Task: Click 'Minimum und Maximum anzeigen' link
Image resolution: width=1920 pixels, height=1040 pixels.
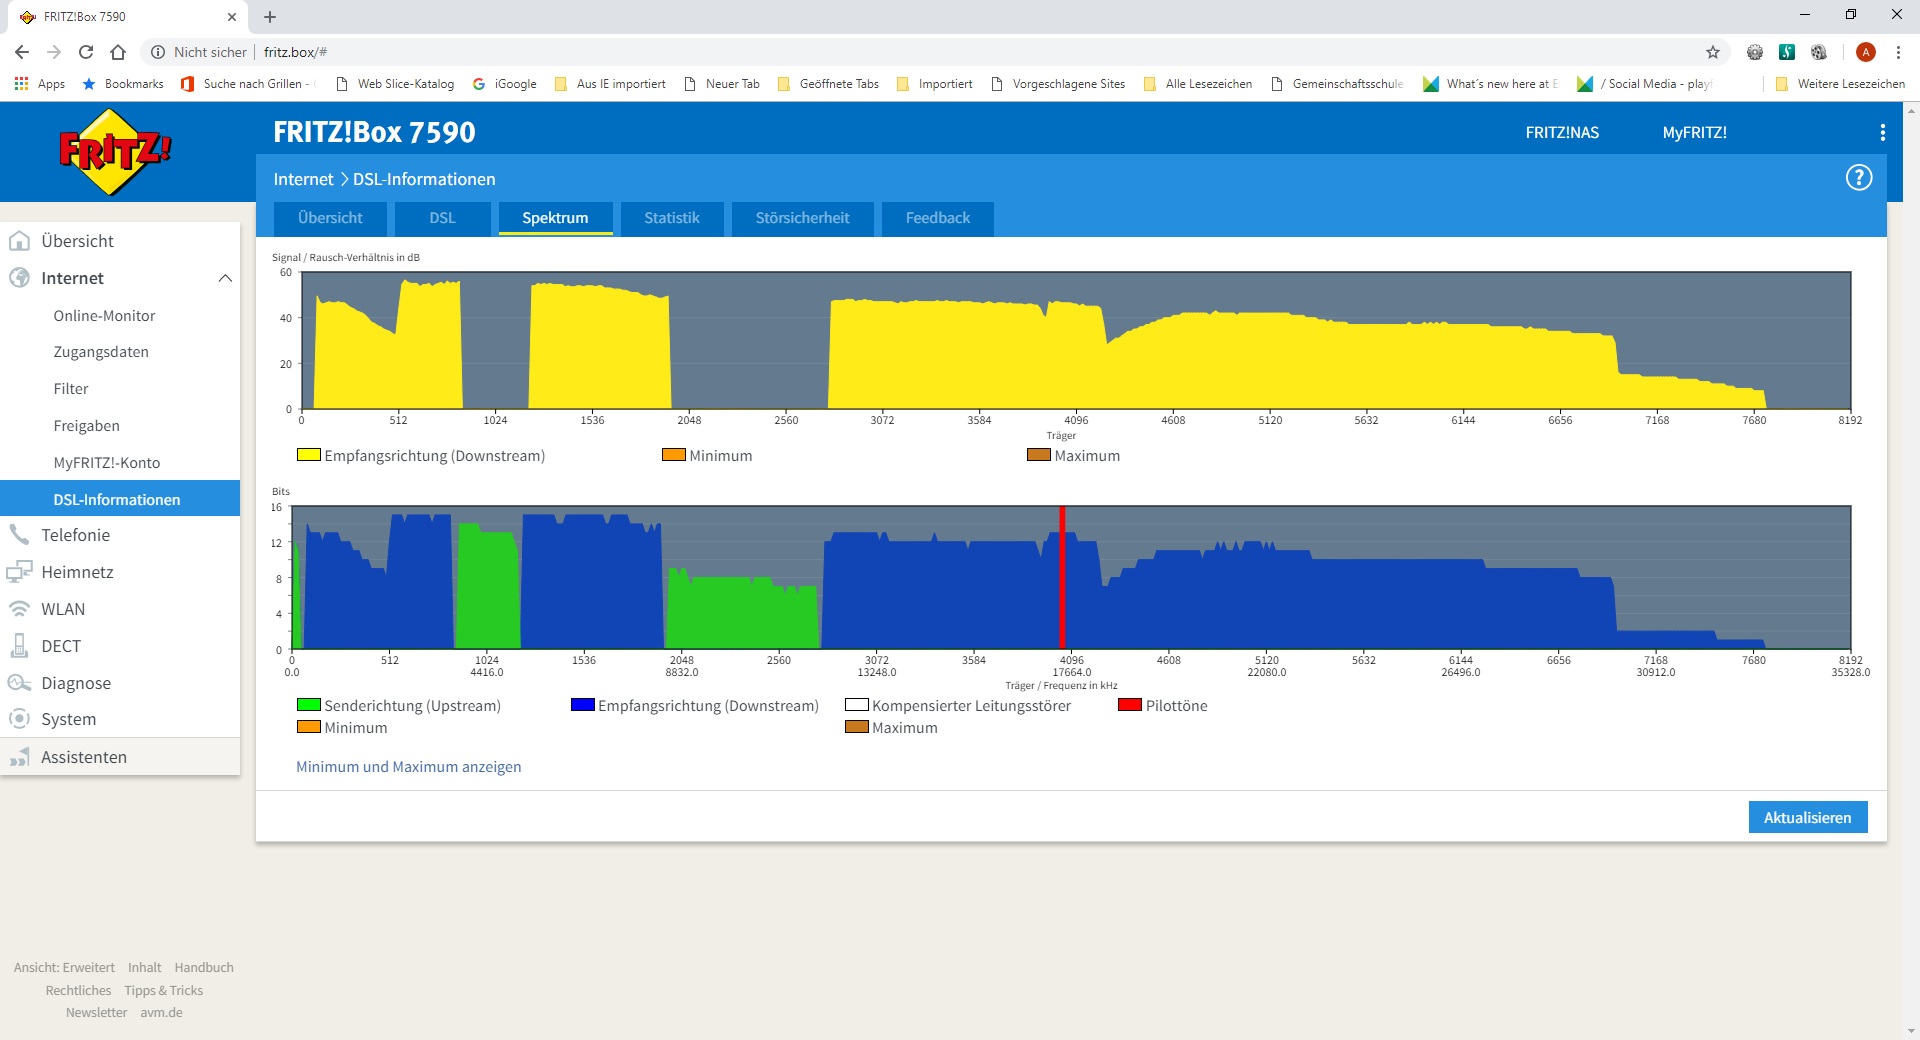Action: pyautogui.click(x=408, y=767)
